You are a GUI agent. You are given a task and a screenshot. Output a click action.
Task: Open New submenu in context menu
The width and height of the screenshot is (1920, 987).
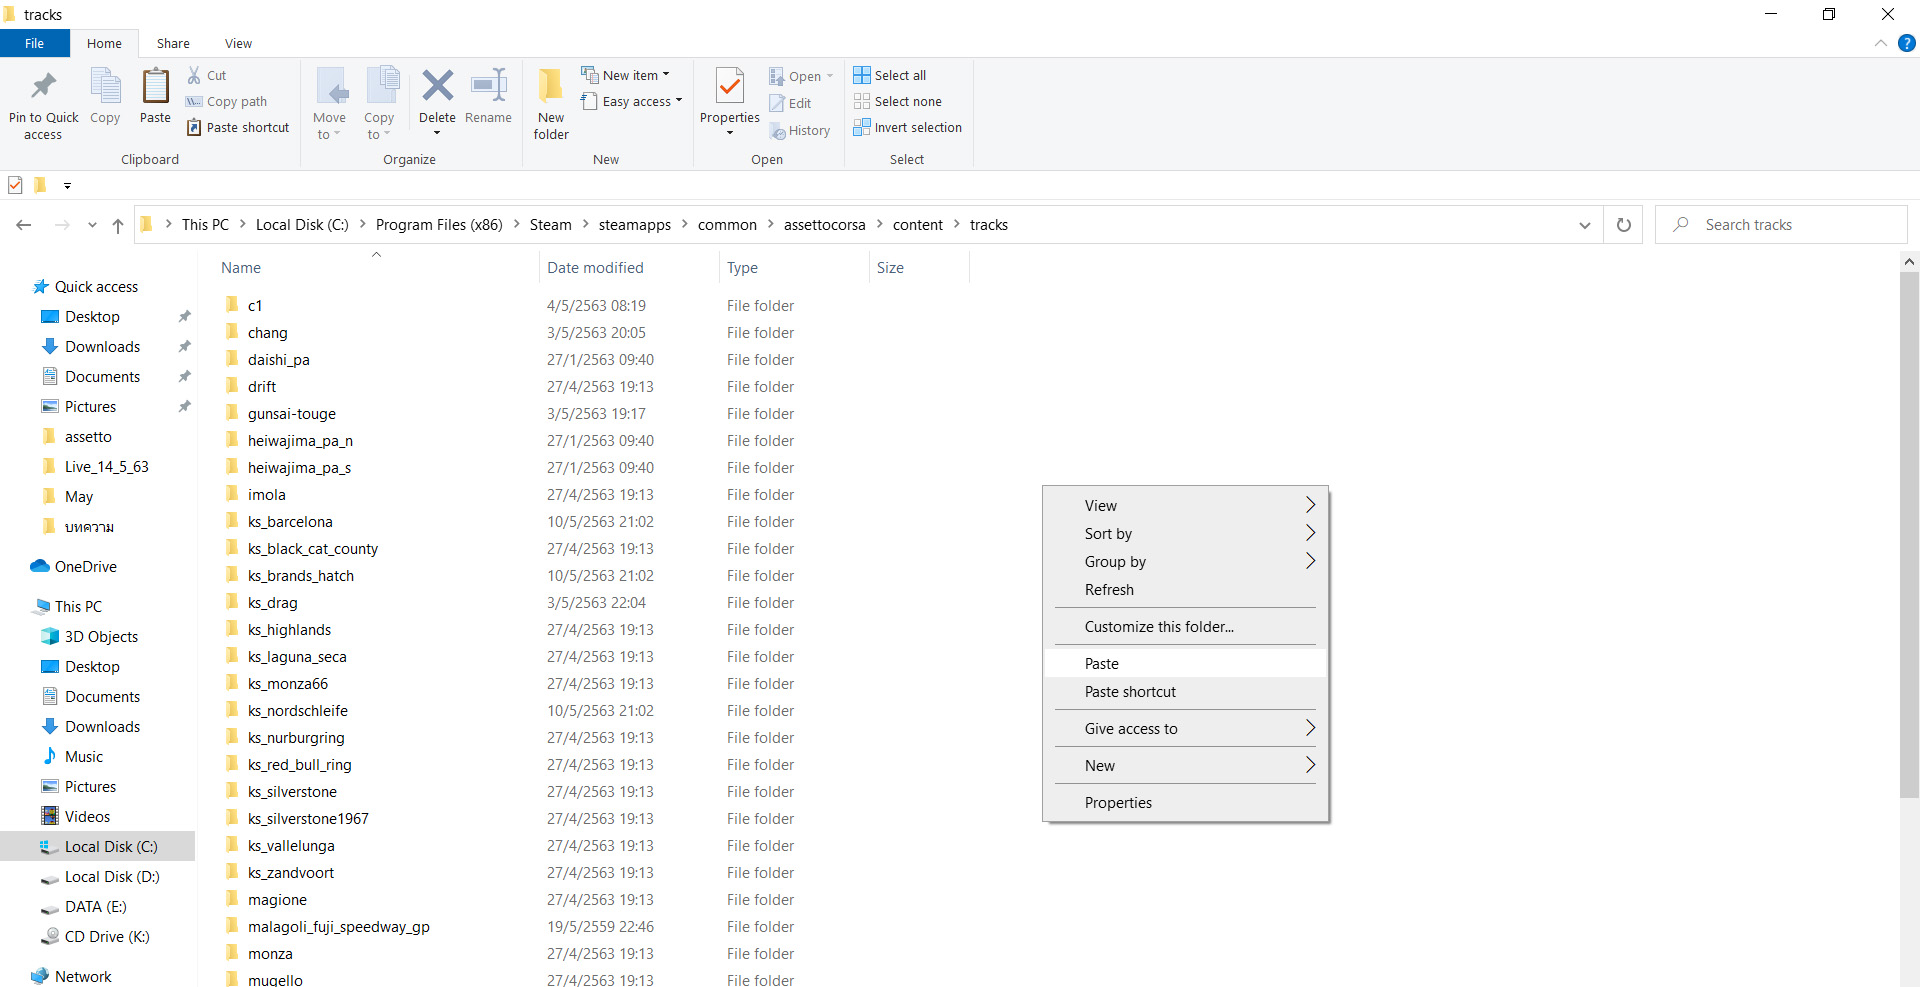point(1186,765)
